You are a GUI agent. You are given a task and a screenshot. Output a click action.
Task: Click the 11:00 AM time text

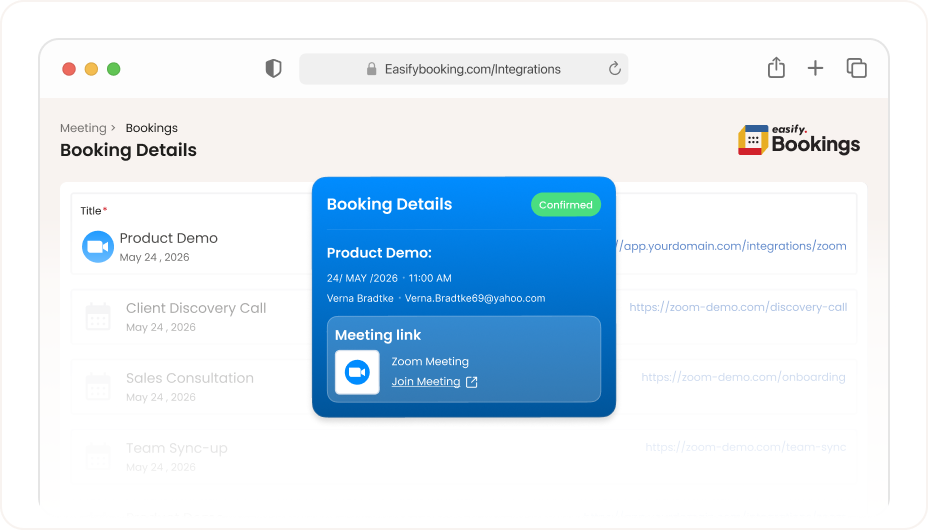430,278
